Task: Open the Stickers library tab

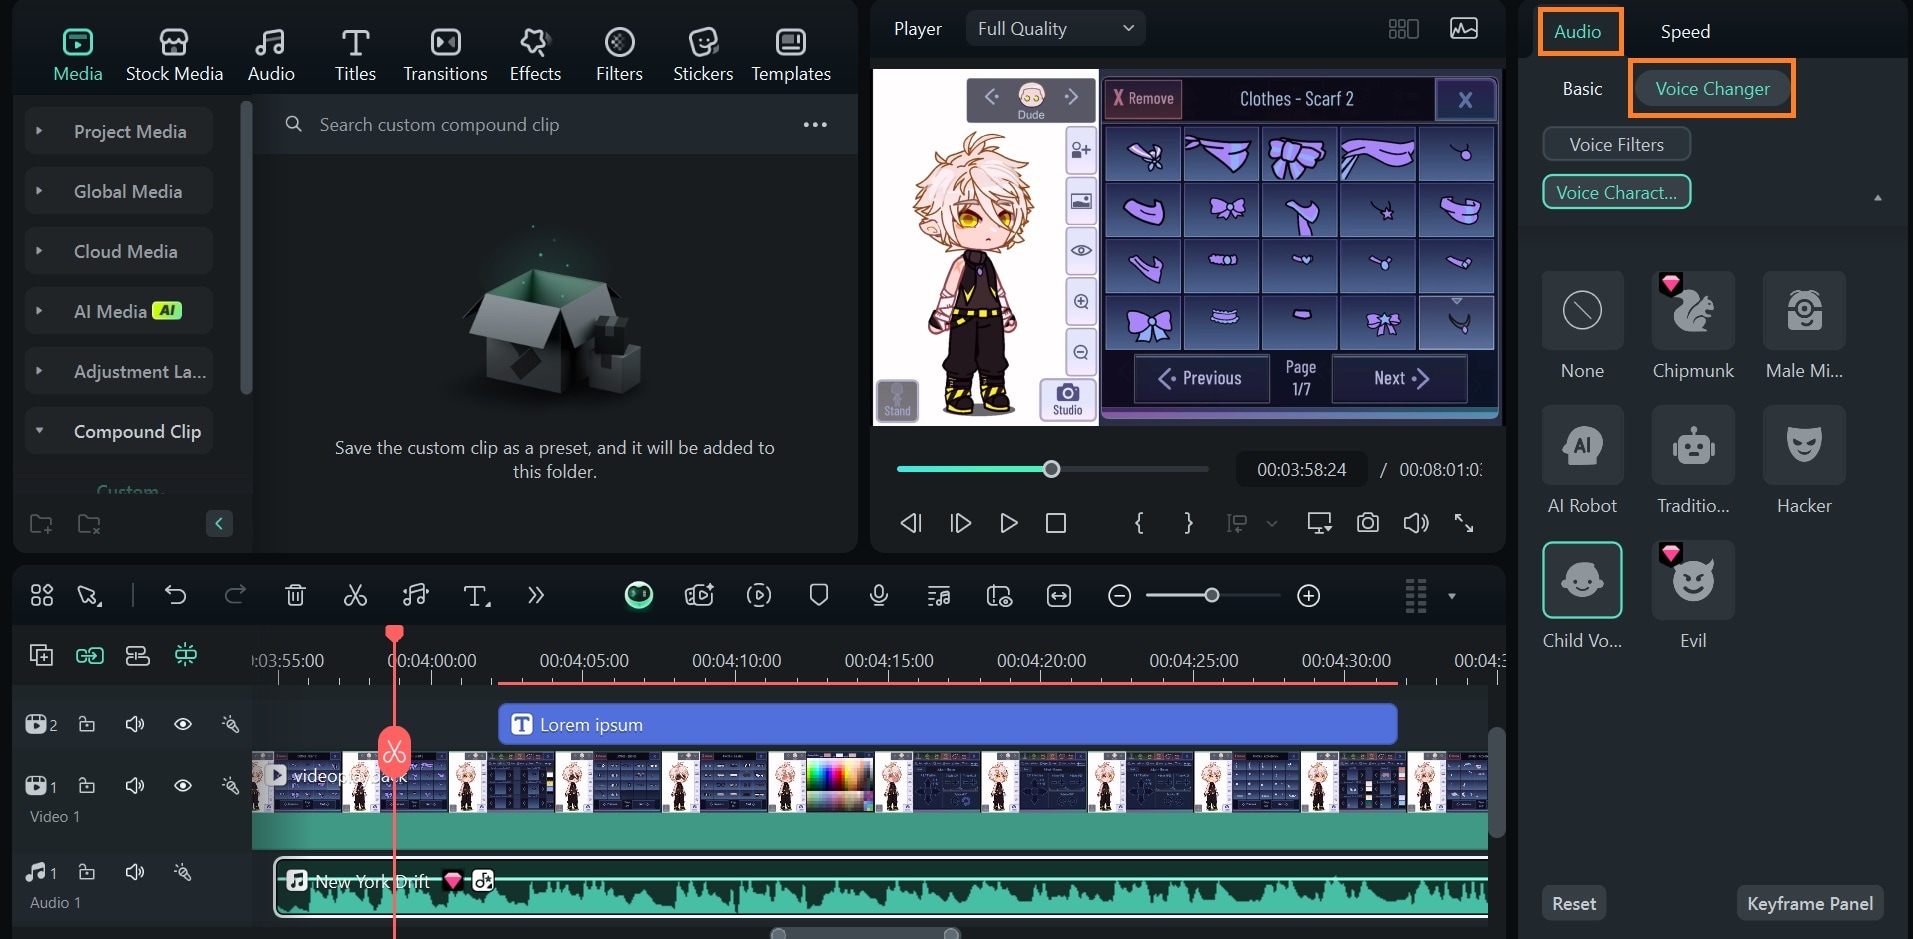Action: (703, 55)
